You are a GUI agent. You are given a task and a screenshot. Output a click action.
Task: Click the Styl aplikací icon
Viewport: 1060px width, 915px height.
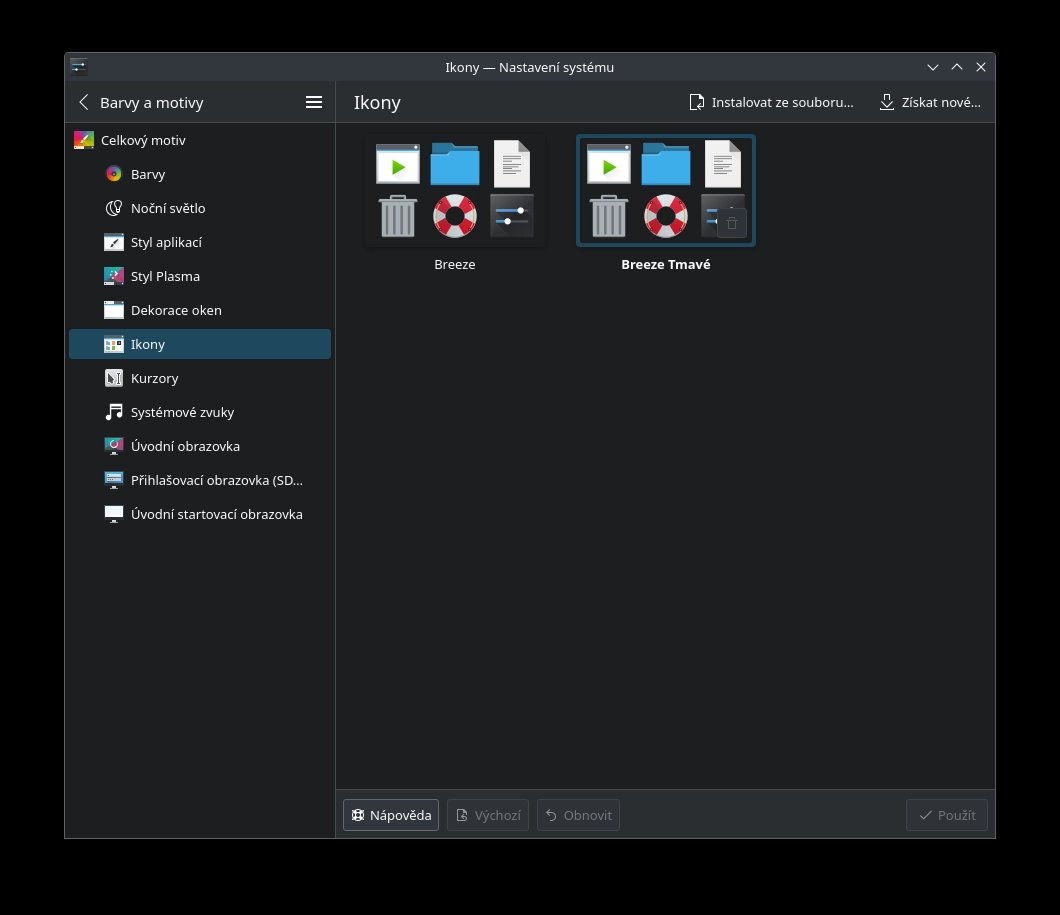[114, 242]
